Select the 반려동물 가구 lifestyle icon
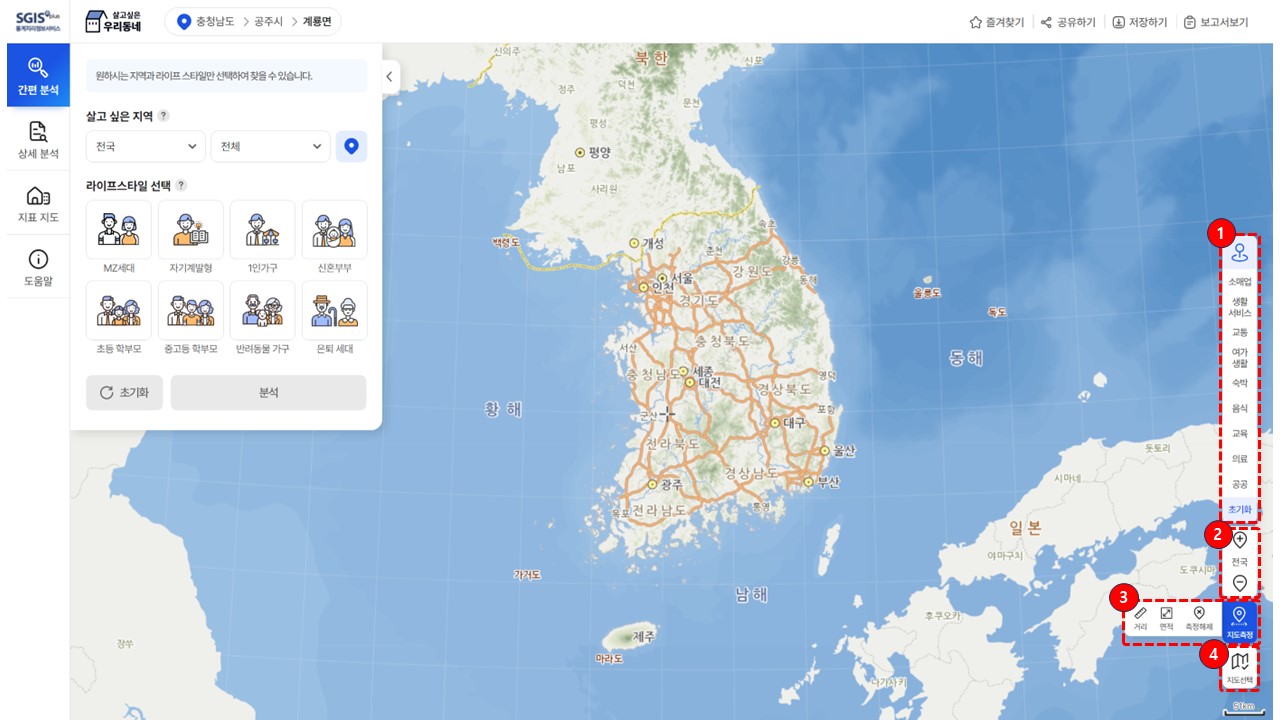The width and height of the screenshot is (1280, 720). point(262,311)
